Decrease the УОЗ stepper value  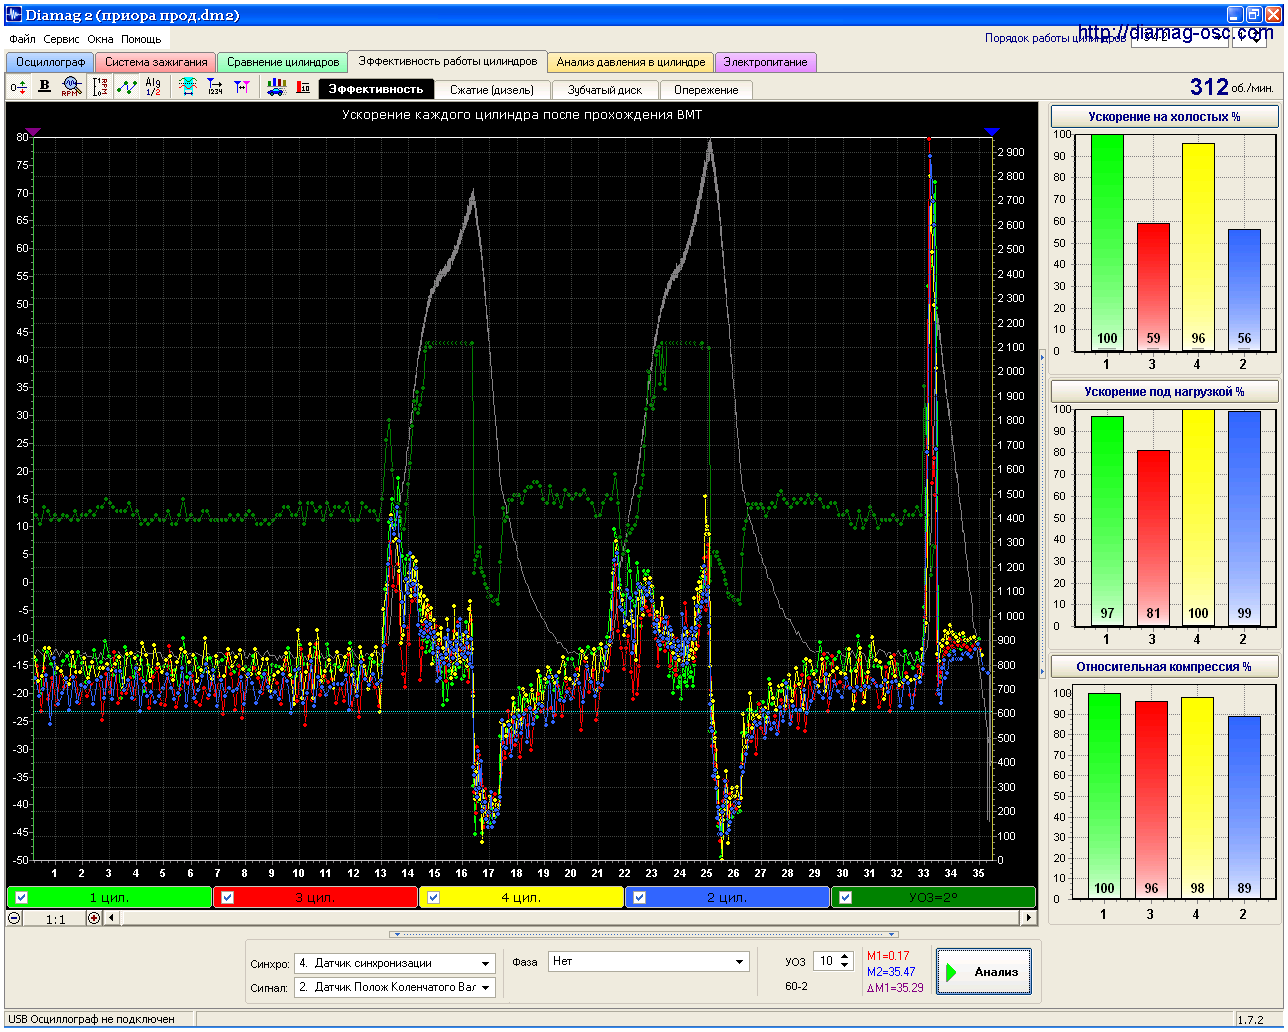coord(845,966)
